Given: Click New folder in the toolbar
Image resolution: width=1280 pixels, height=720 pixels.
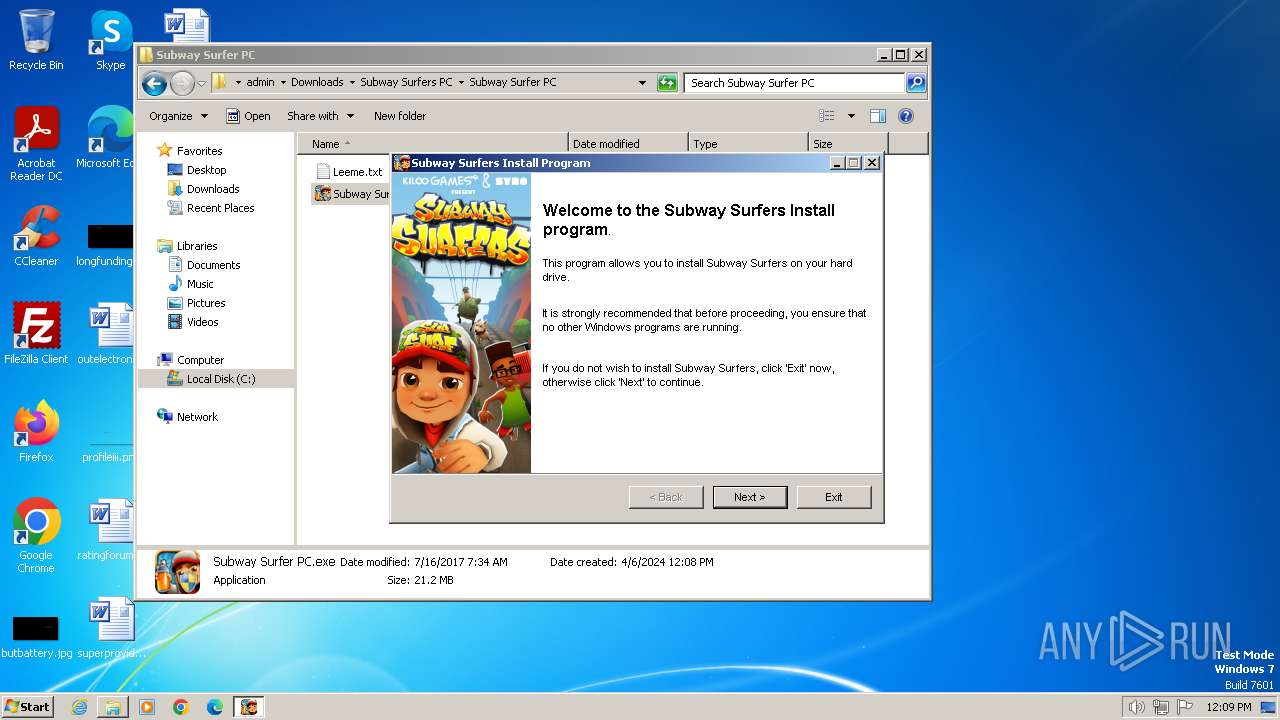Looking at the screenshot, I should point(400,116).
